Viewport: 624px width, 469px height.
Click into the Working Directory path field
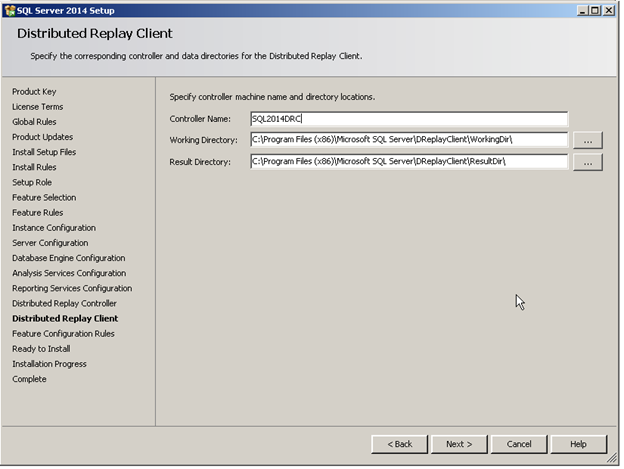coord(409,140)
